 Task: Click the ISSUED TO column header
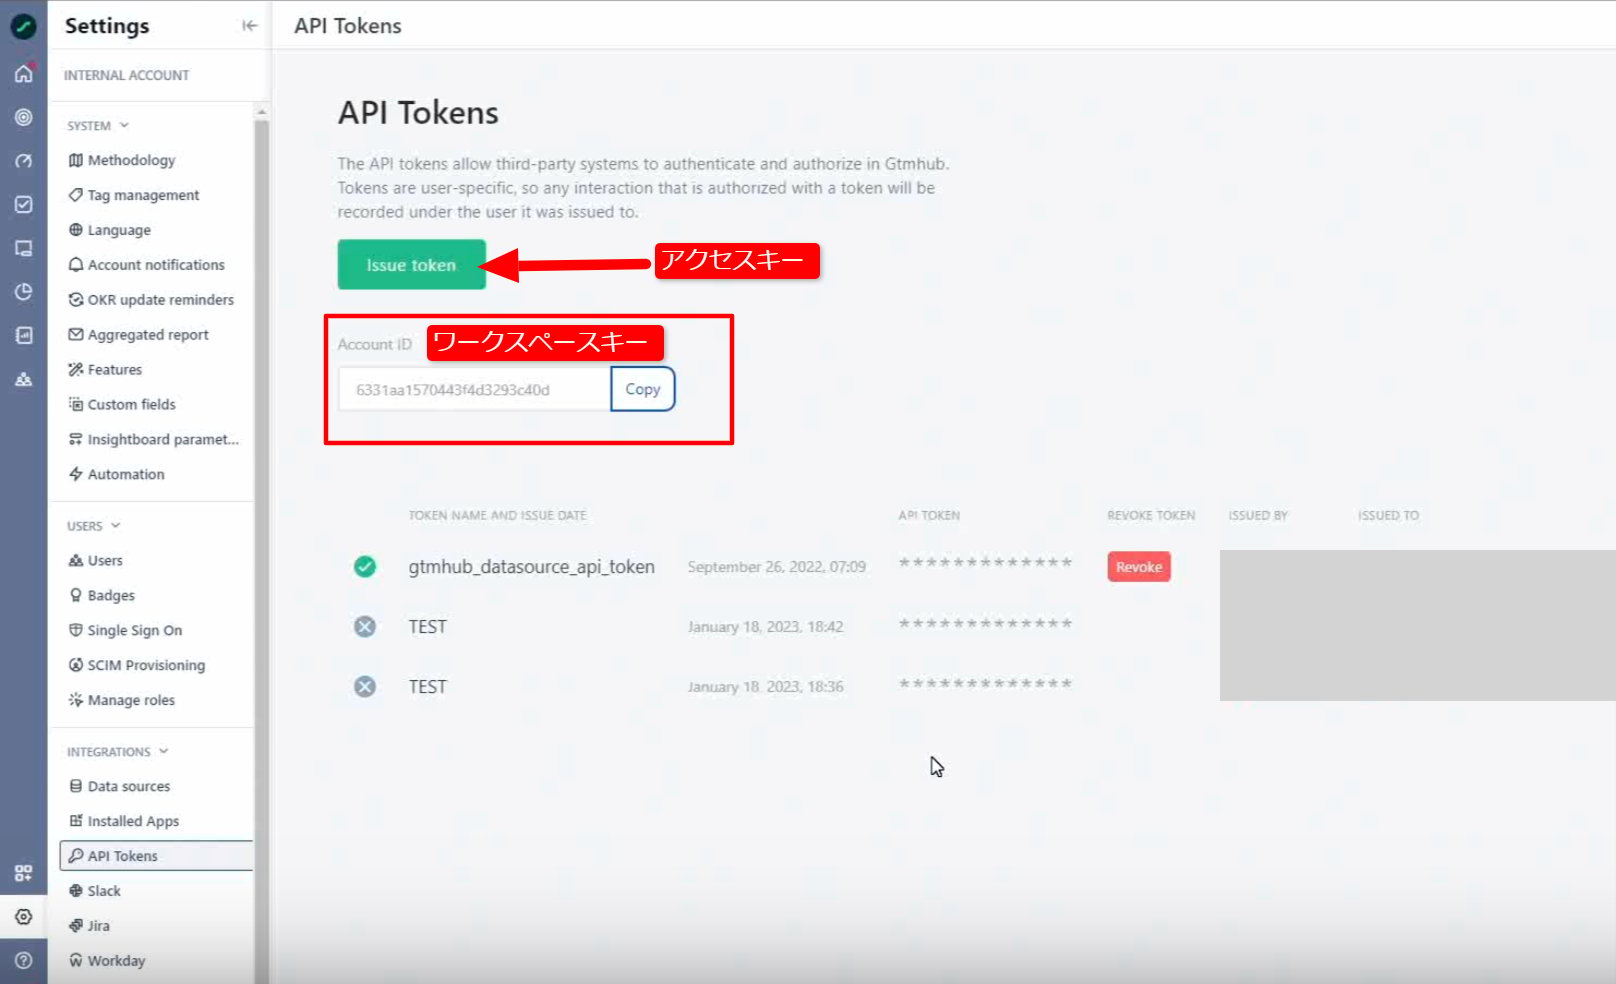point(1388,516)
